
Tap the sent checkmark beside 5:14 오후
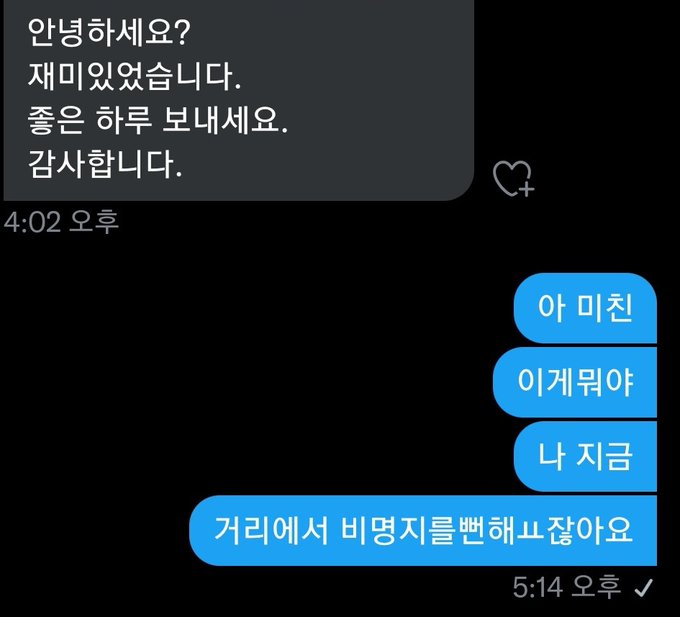pos(644,588)
